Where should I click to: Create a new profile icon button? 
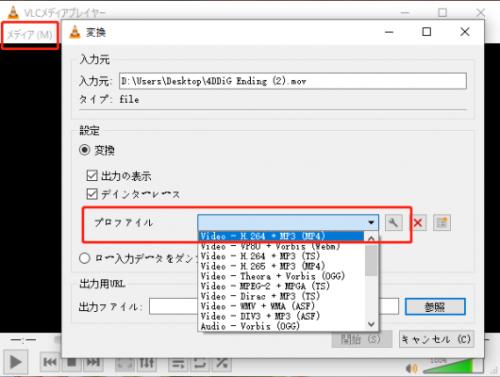click(442, 223)
